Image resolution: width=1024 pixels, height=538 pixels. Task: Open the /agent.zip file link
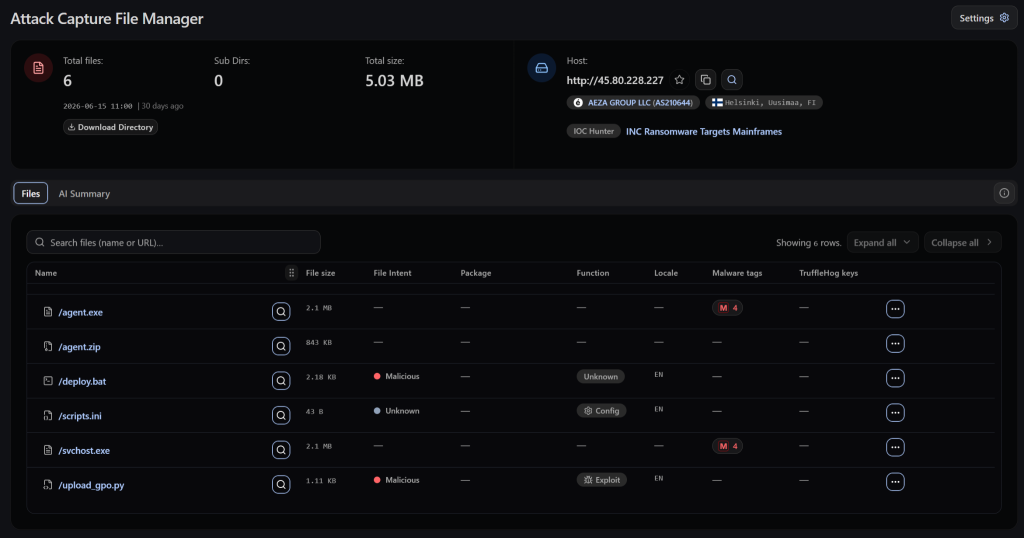tap(79, 347)
